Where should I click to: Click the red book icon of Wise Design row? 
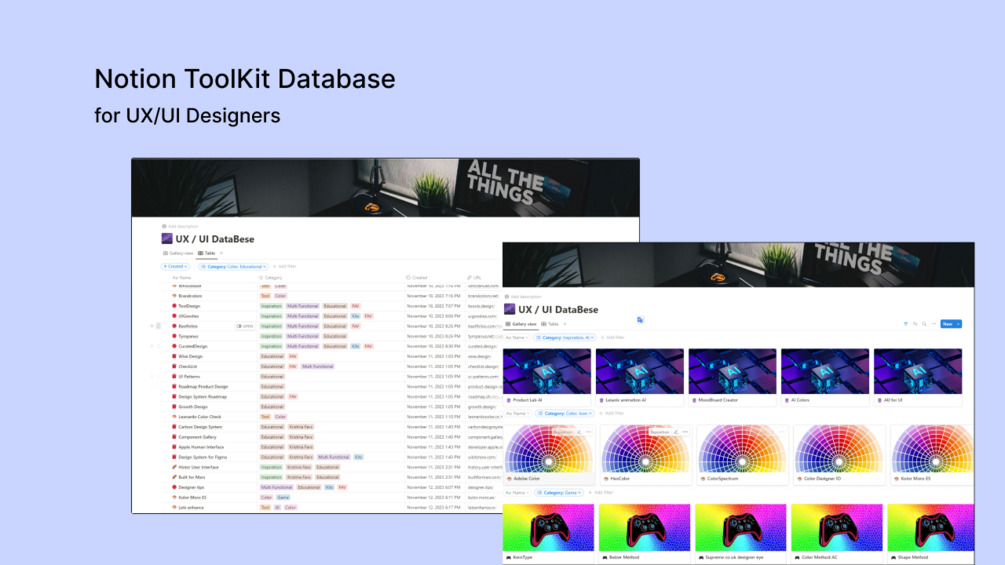pyautogui.click(x=174, y=356)
